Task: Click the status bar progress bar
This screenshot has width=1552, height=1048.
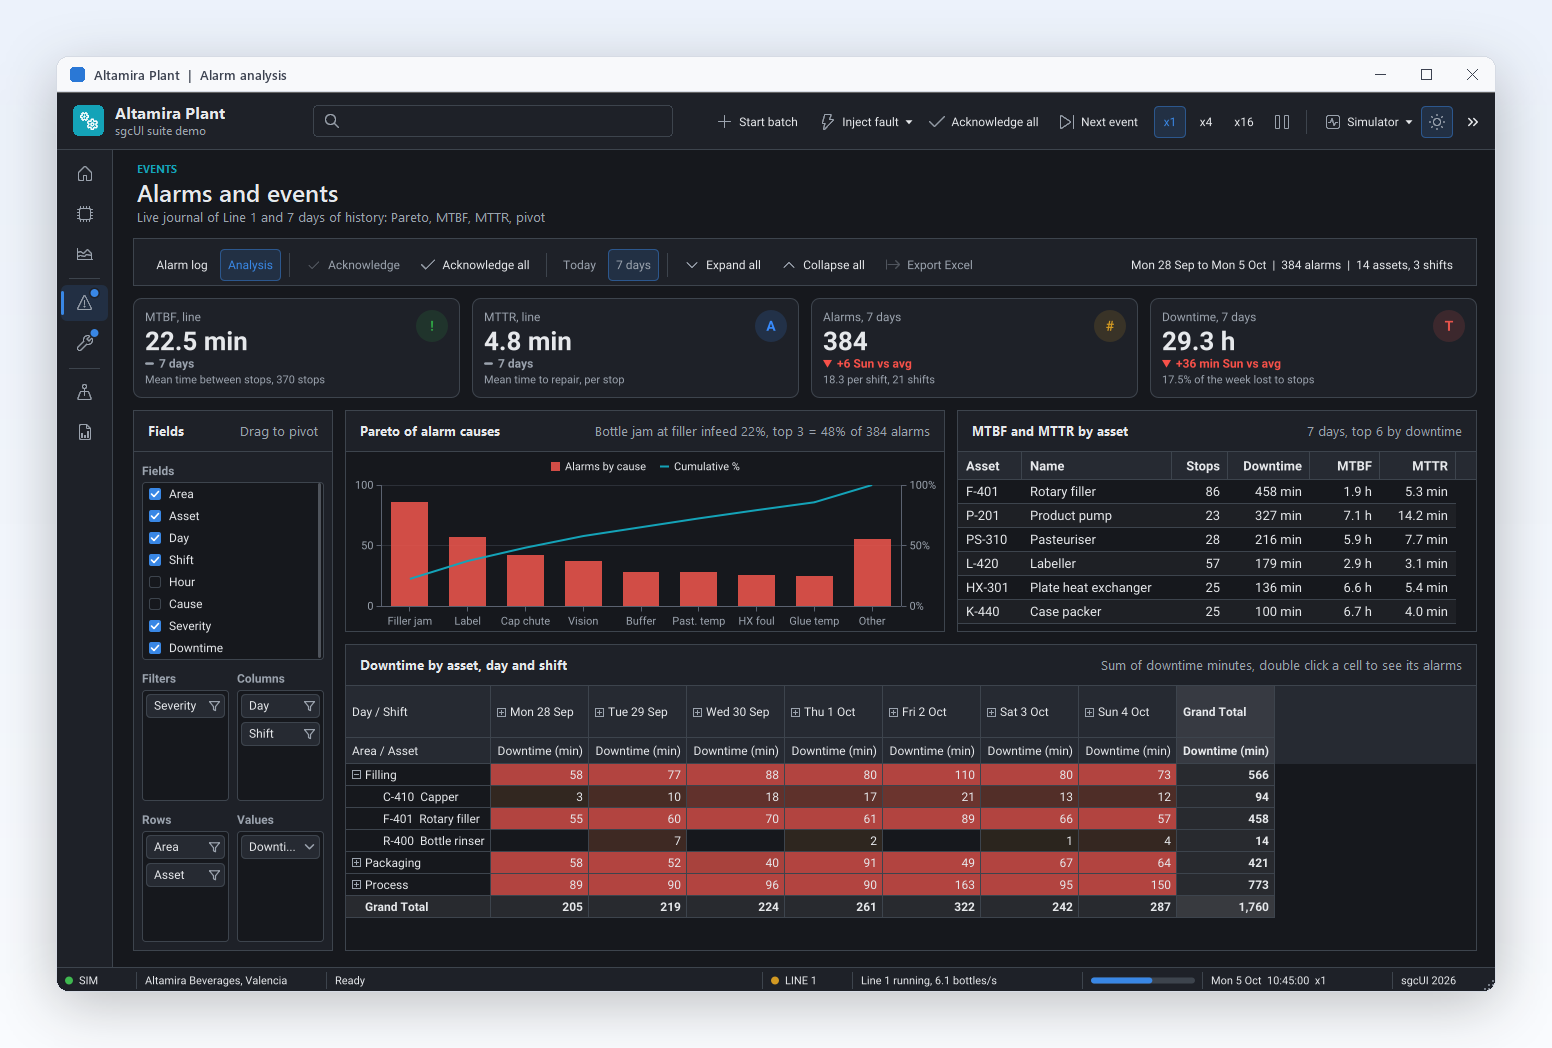Action: (x=1143, y=980)
